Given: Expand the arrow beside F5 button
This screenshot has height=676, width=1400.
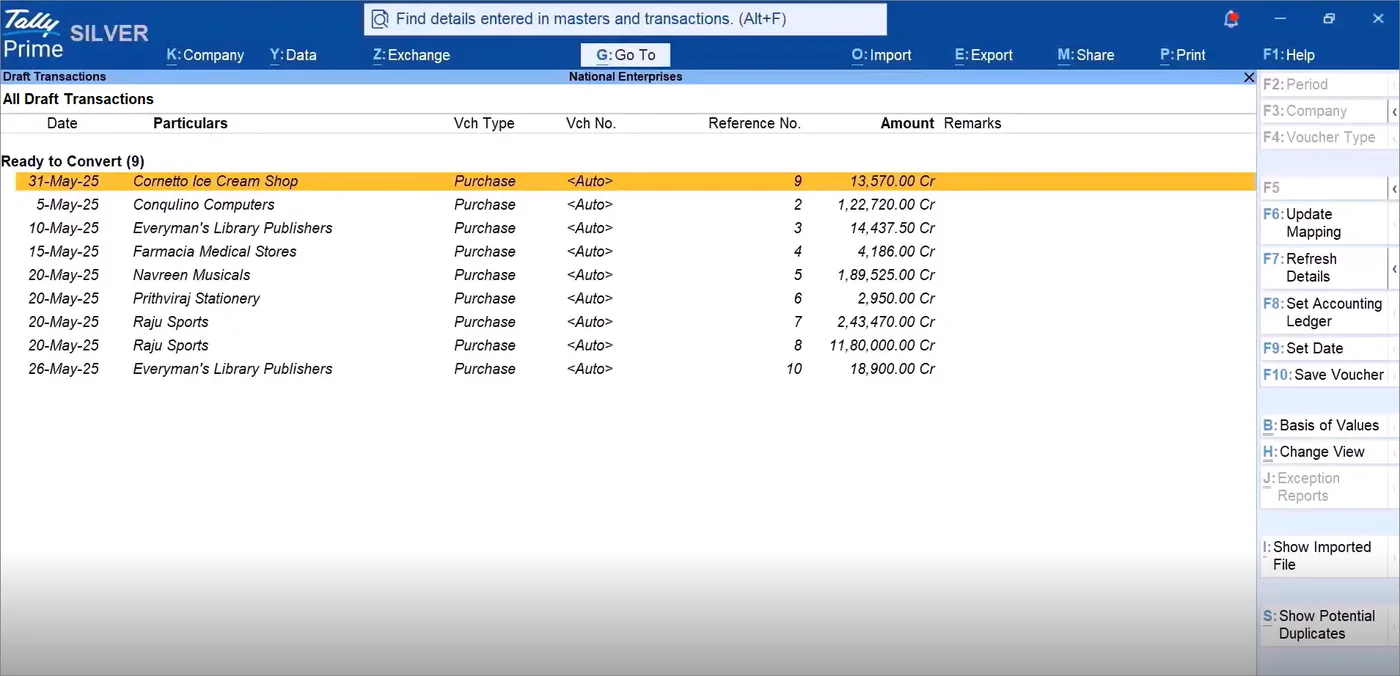Looking at the screenshot, I should click(1394, 188).
